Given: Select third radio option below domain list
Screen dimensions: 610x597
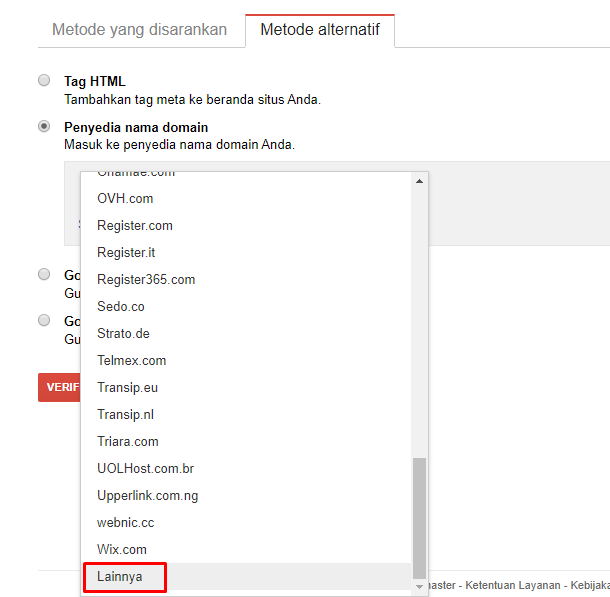Looking at the screenshot, I should [x=44, y=274].
